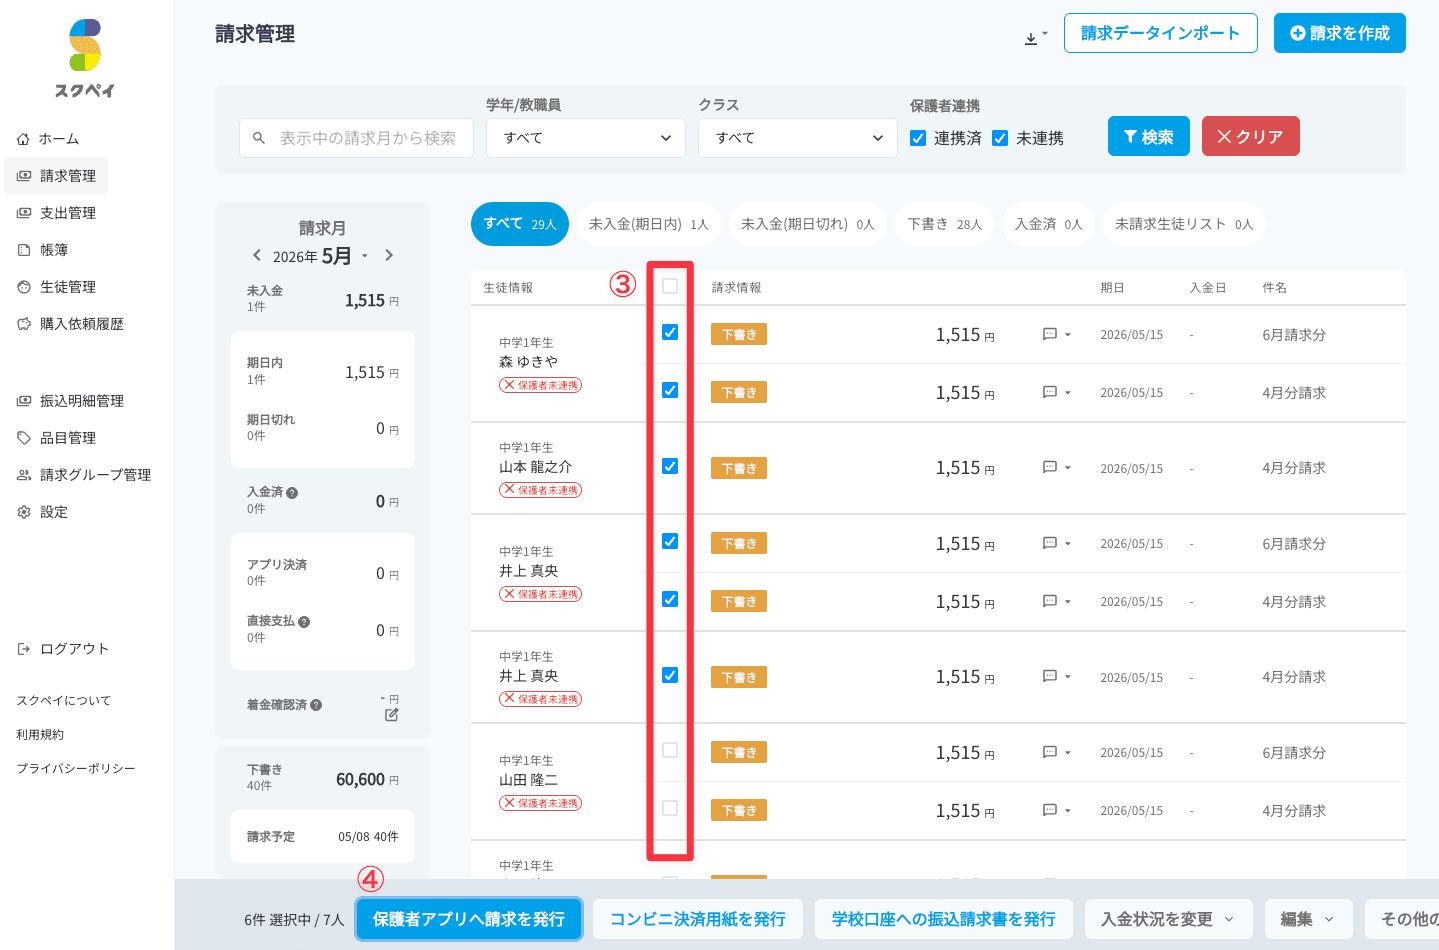Click the red クリア button
Image resolution: width=1439 pixels, height=950 pixels.
pyautogui.click(x=1251, y=136)
